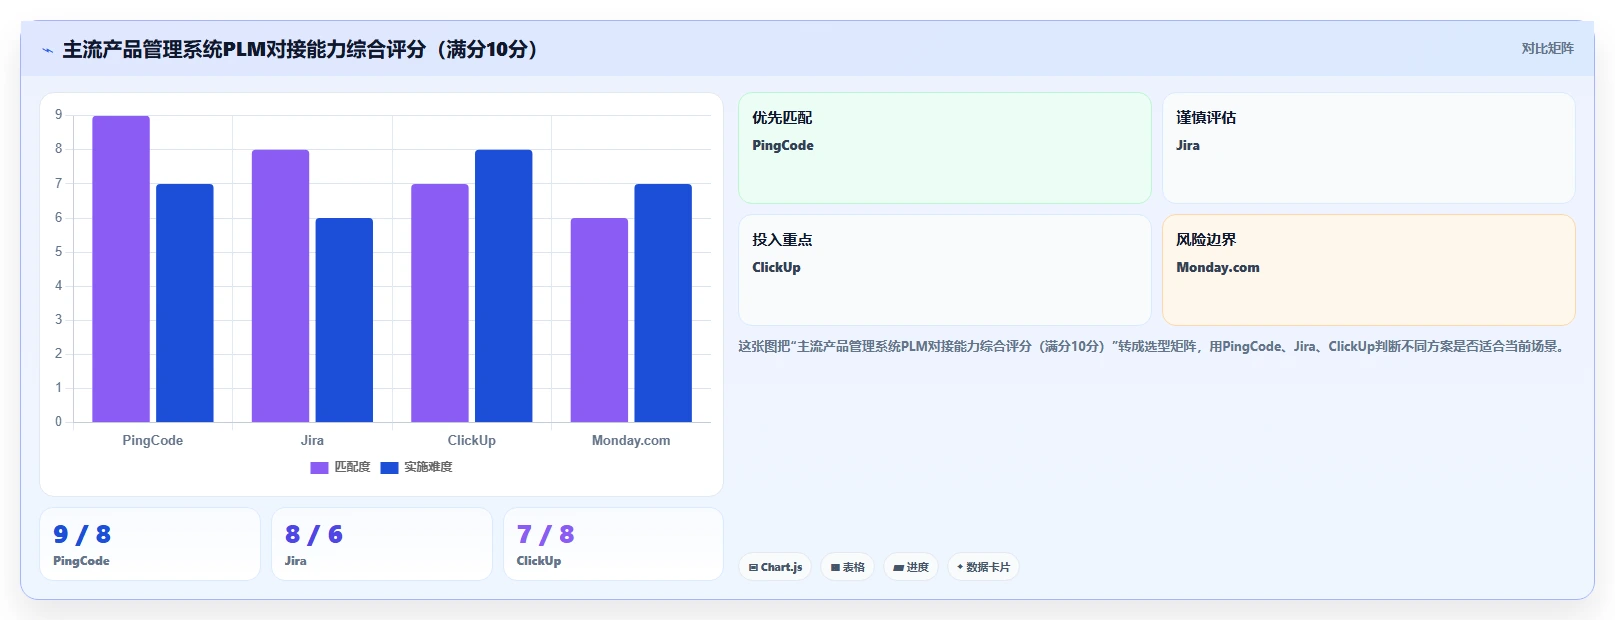The width and height of the screenshot is (1615, 620).
Task: Click the Monday.com x-axis label
Action: click(631, 440)
